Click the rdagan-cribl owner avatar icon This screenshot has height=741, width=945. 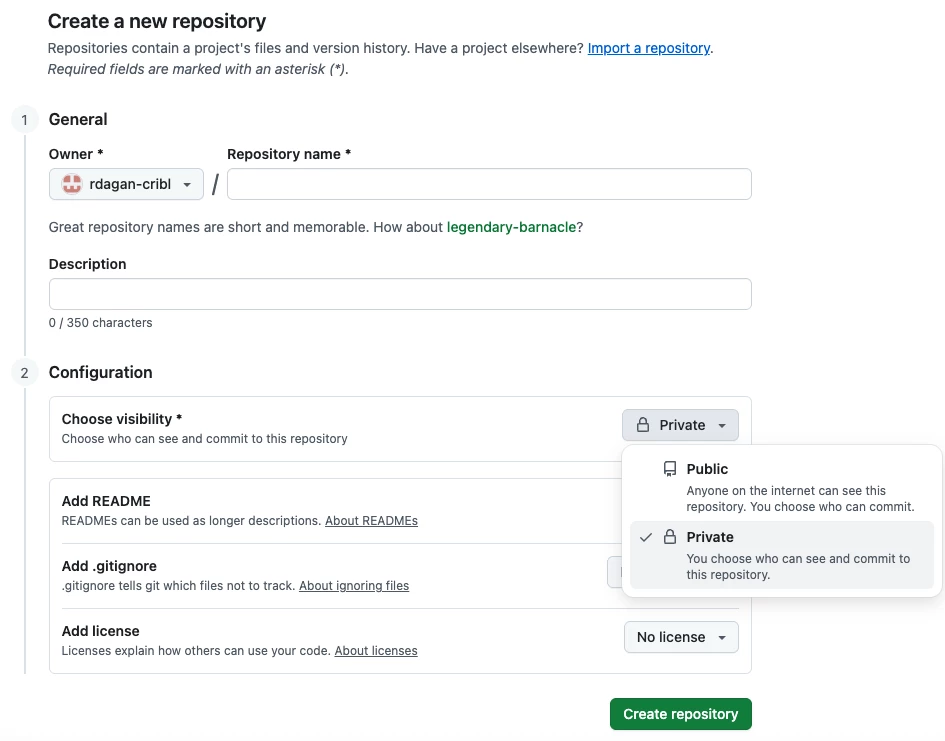[72, 184]
